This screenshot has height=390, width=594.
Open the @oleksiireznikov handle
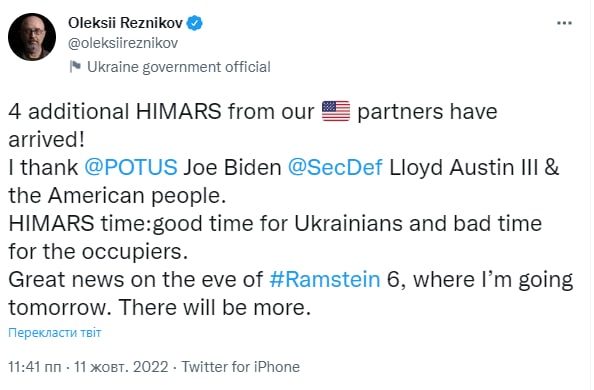click(x=123, y=43)
